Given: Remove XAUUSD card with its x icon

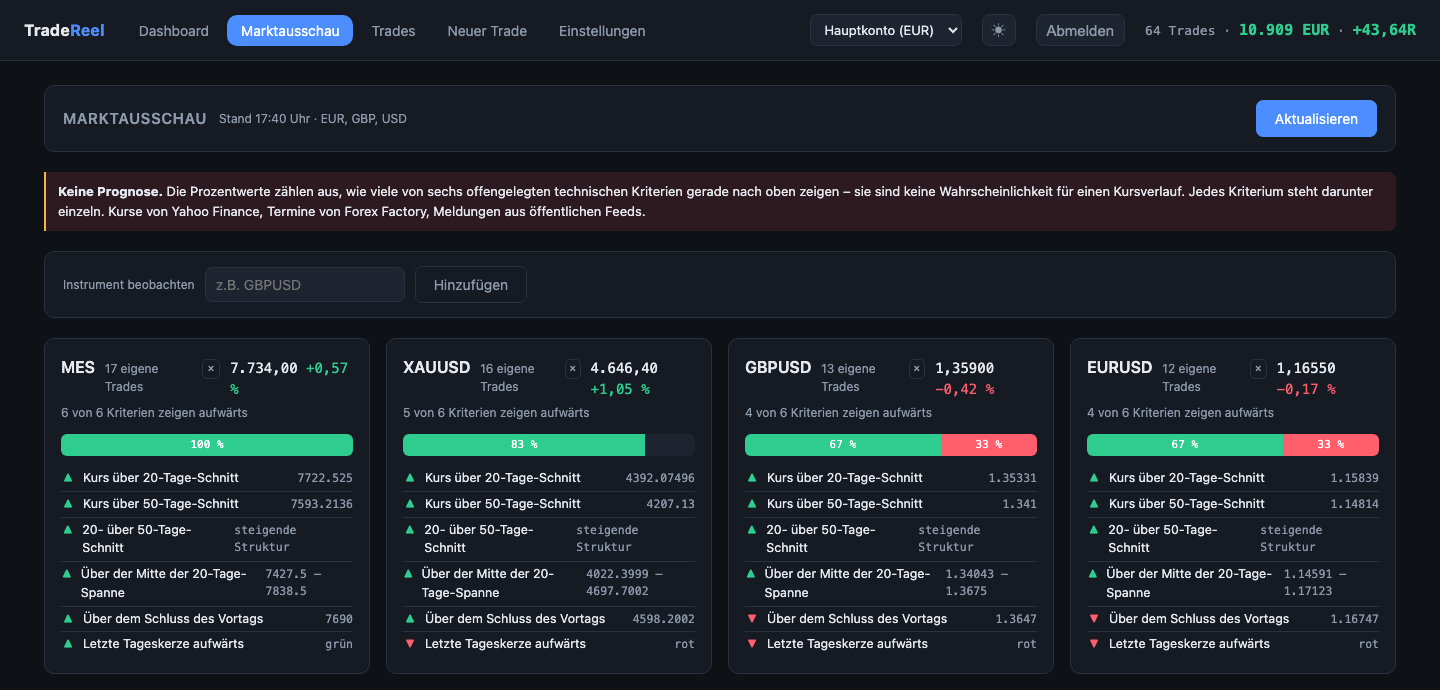Looking at the screenshot, I should tap(573, 369).
